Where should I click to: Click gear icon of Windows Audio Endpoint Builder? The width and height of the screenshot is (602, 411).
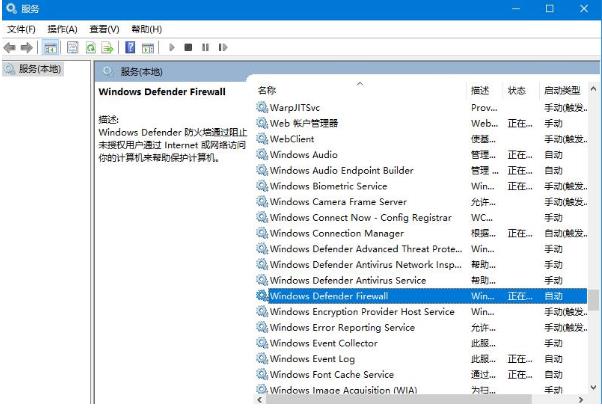click(x=262, y=170)
